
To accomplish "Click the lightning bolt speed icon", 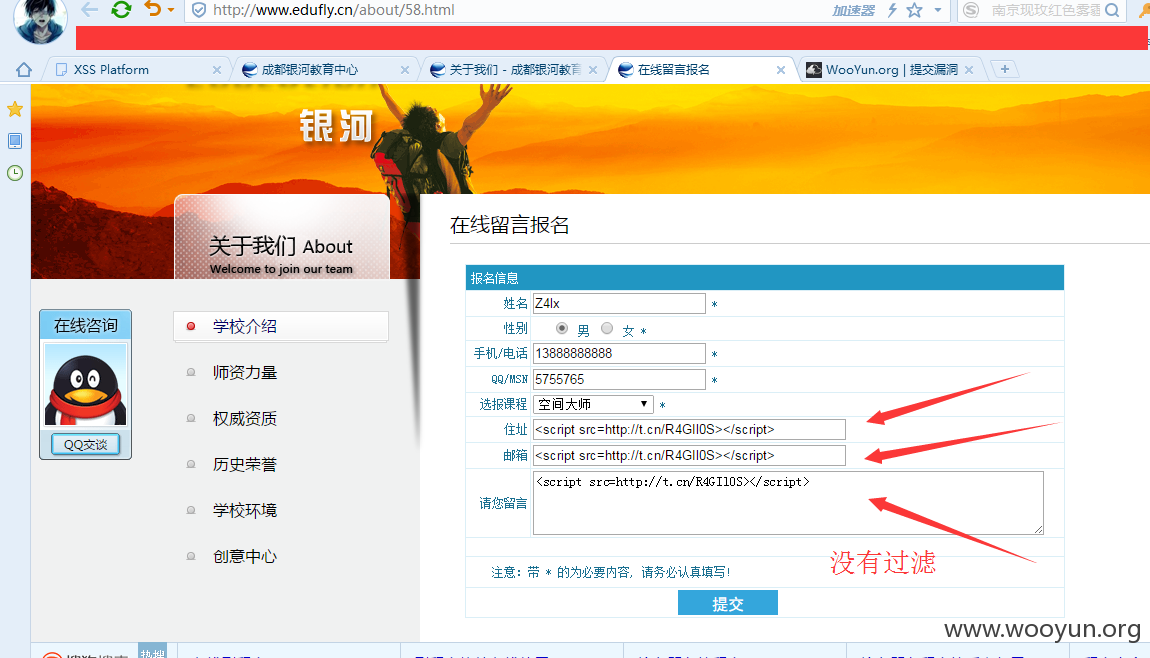I will 893,10.
